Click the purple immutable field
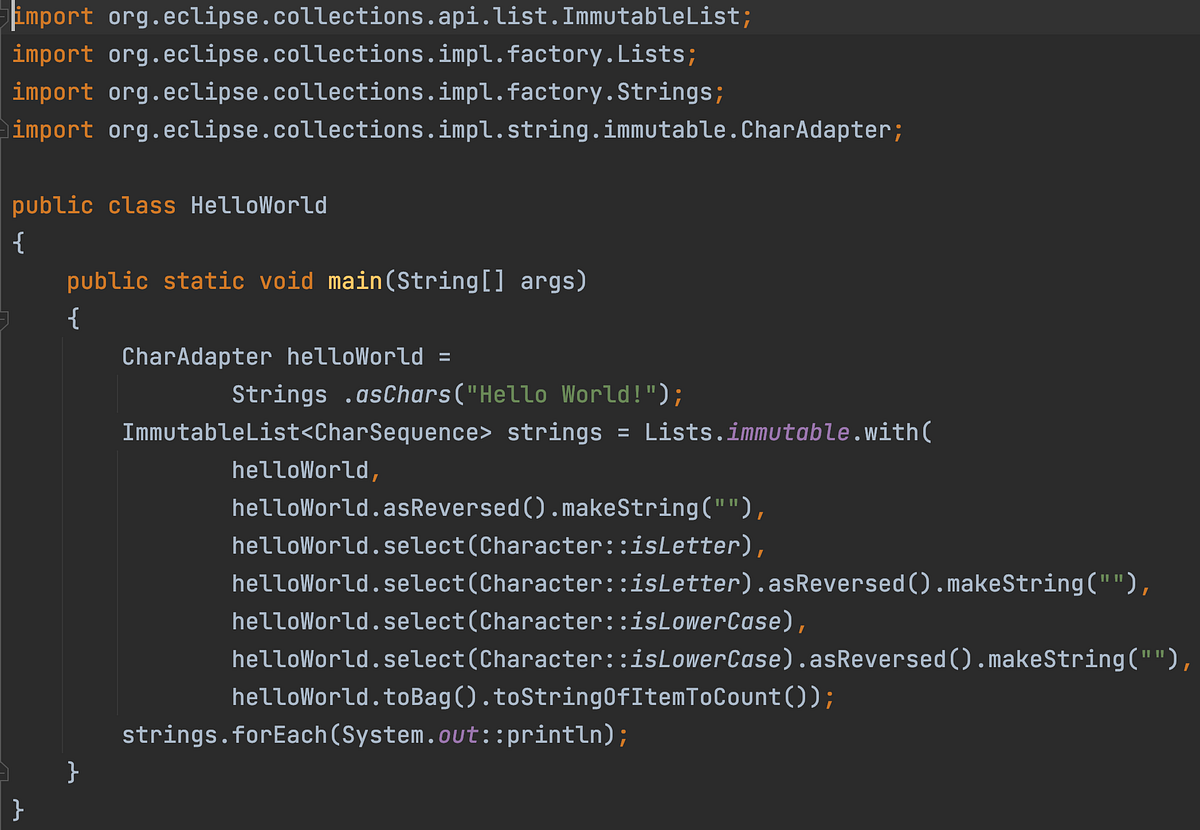This screenshot has width=1200, height=830. 789,433
